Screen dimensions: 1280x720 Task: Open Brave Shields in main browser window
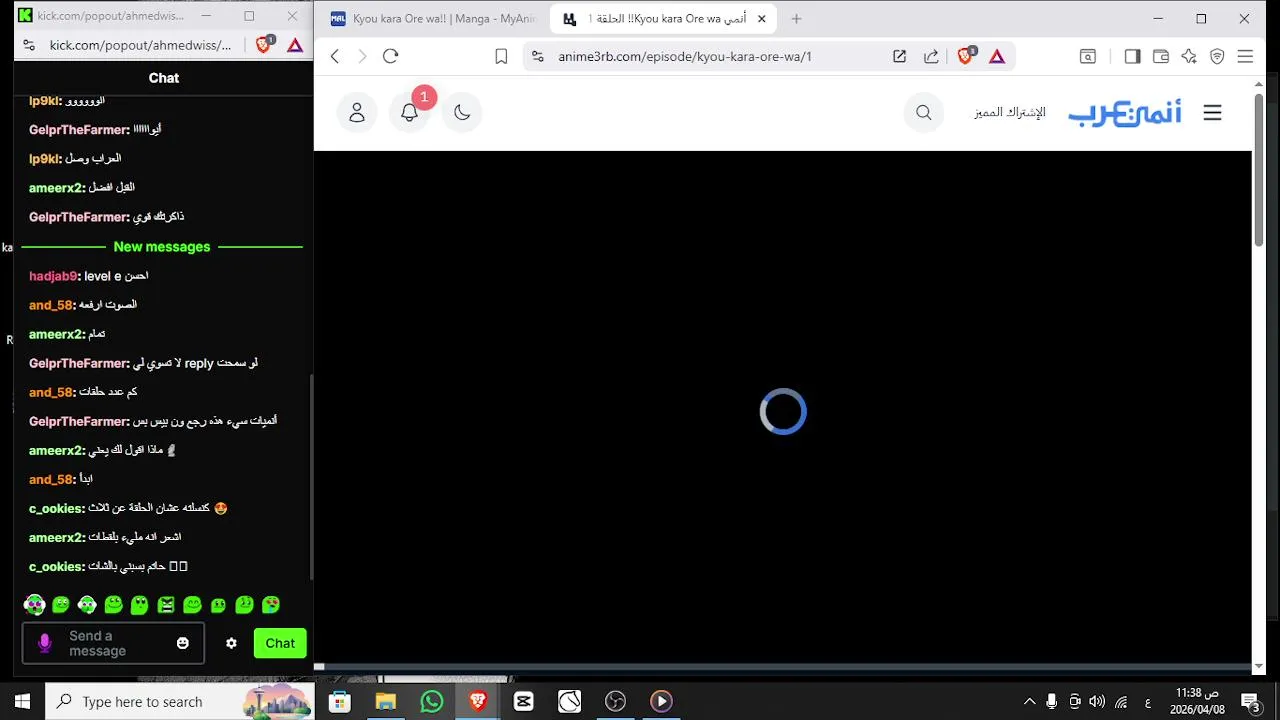[965, 57]
